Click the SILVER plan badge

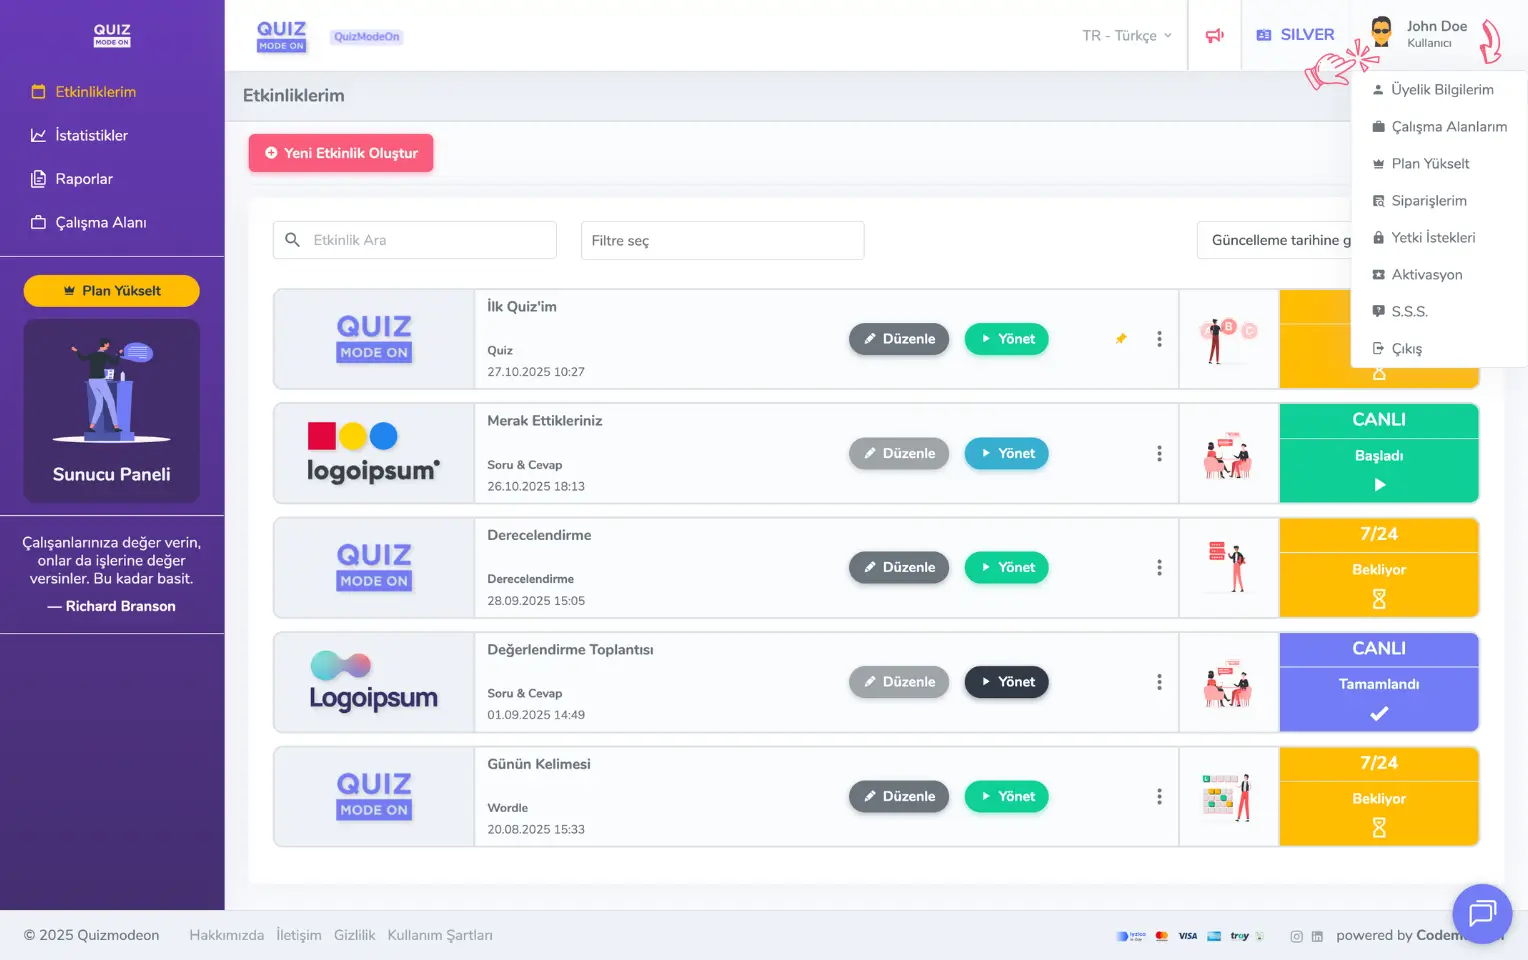(x=1295, y=35)
